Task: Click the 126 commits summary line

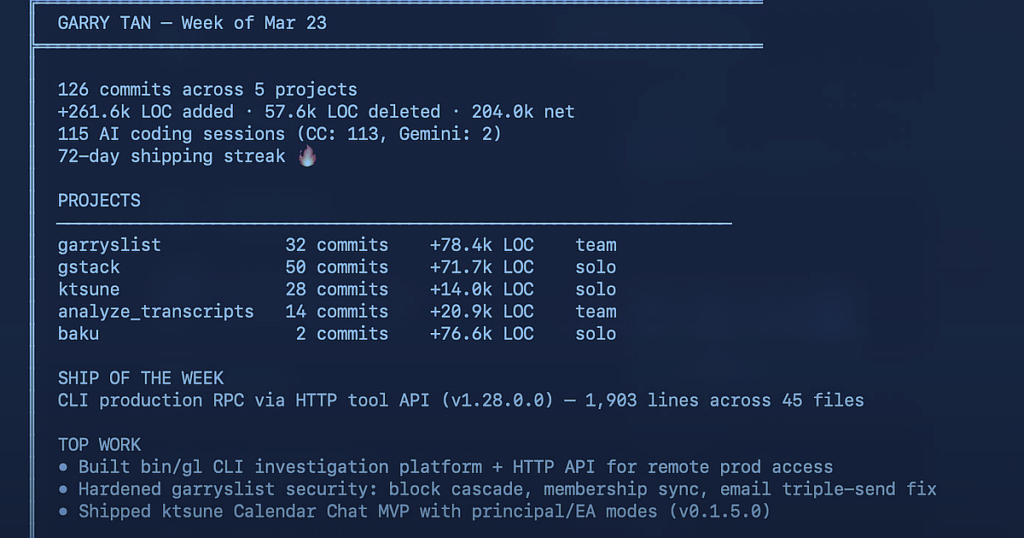Action: tap(208, 89)
